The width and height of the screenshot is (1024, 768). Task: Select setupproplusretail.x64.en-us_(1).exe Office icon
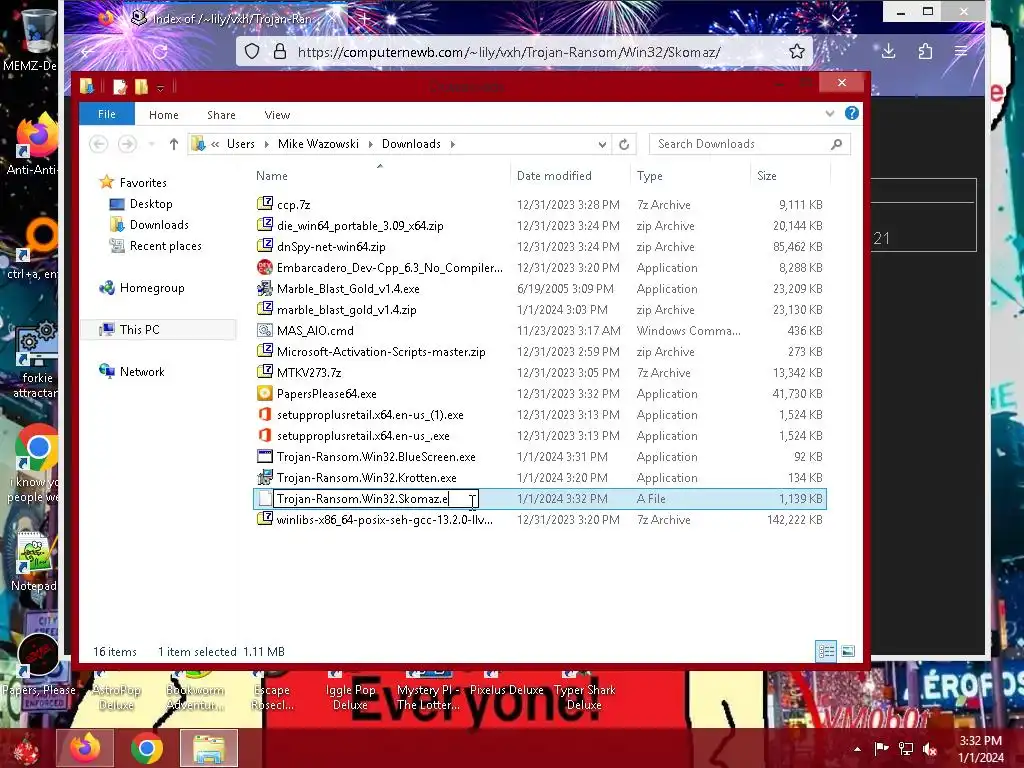pyautogui.click(x=264, y=414)
